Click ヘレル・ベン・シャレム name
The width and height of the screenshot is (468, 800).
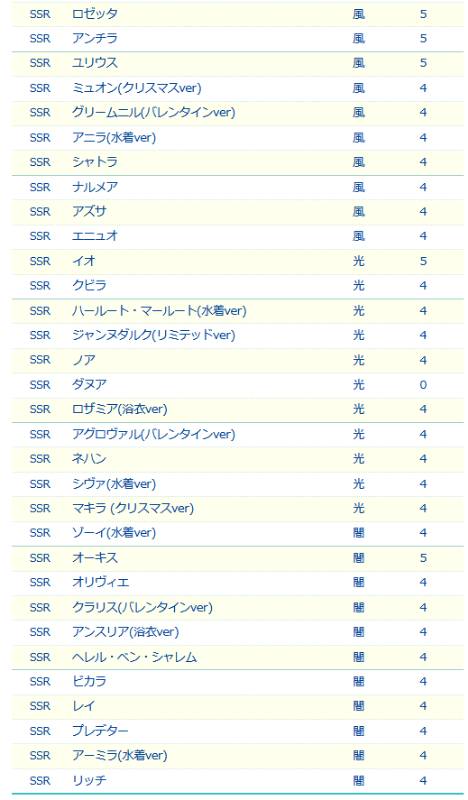[134, 657]
